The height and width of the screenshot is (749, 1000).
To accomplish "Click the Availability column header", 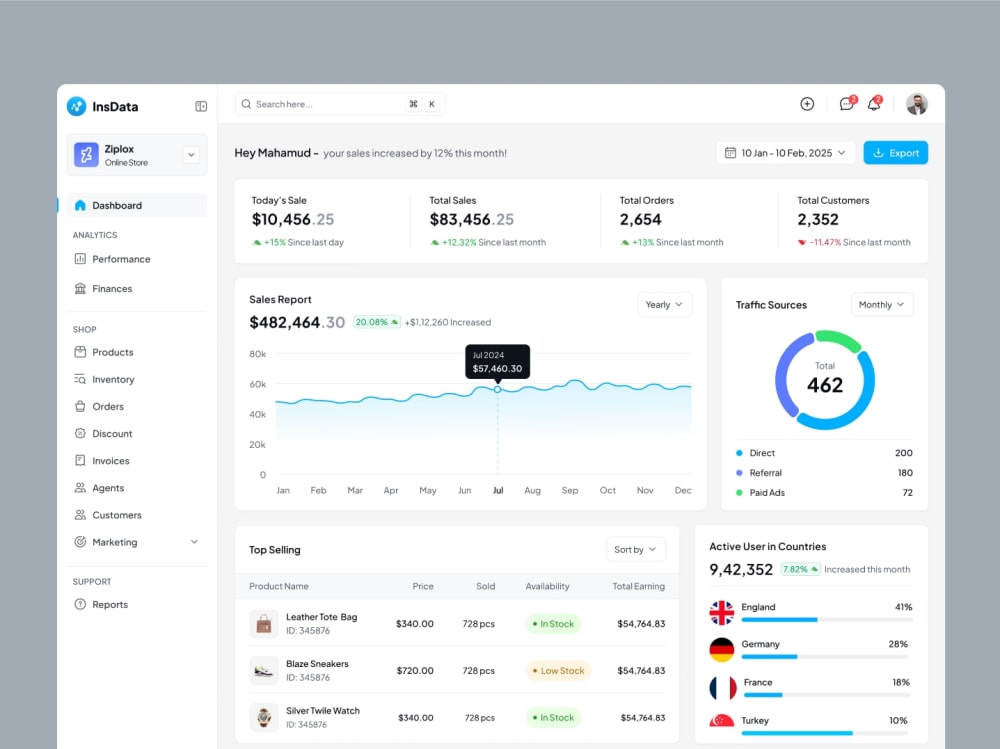I will [547, 586].
